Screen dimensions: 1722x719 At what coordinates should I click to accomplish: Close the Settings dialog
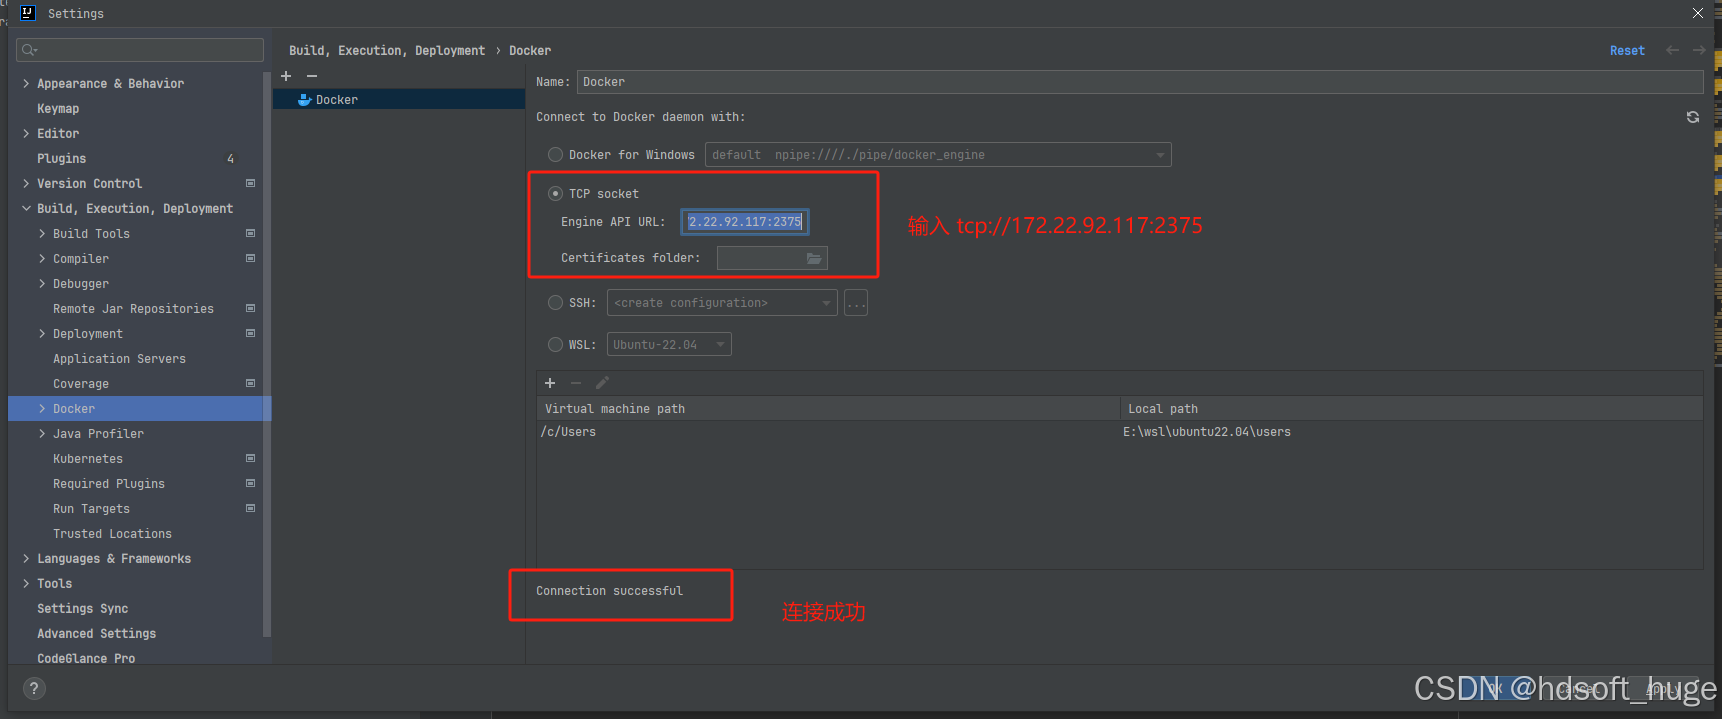pyautogui.click(x=1698, y=13)
